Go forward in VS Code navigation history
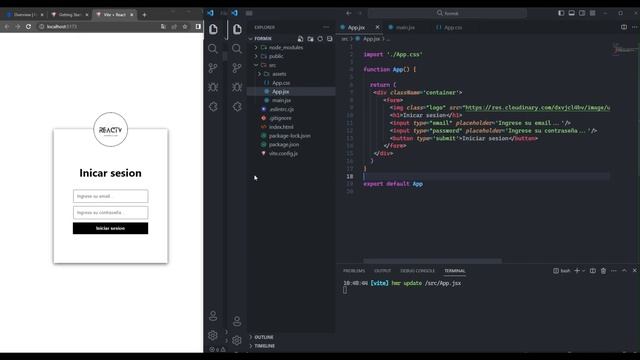The height and width of the screenshot is (360, 640). [x=360, y=13]
